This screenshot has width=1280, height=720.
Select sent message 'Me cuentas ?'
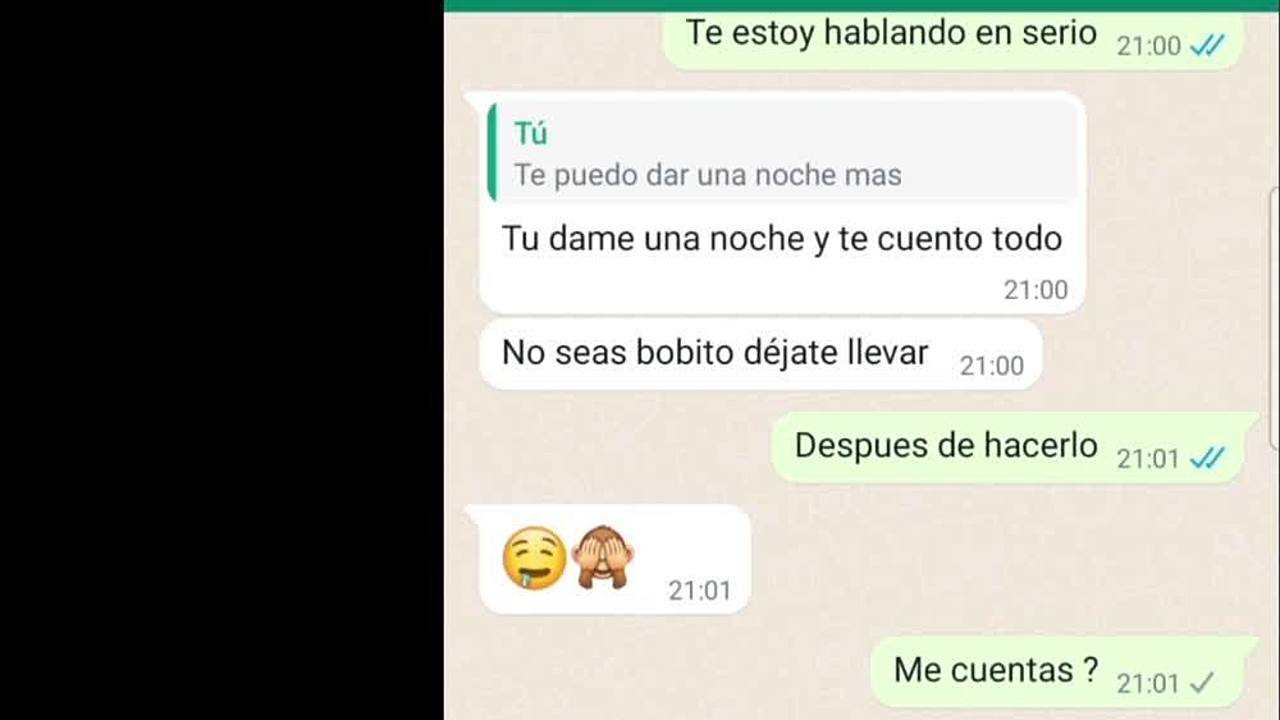996,670
